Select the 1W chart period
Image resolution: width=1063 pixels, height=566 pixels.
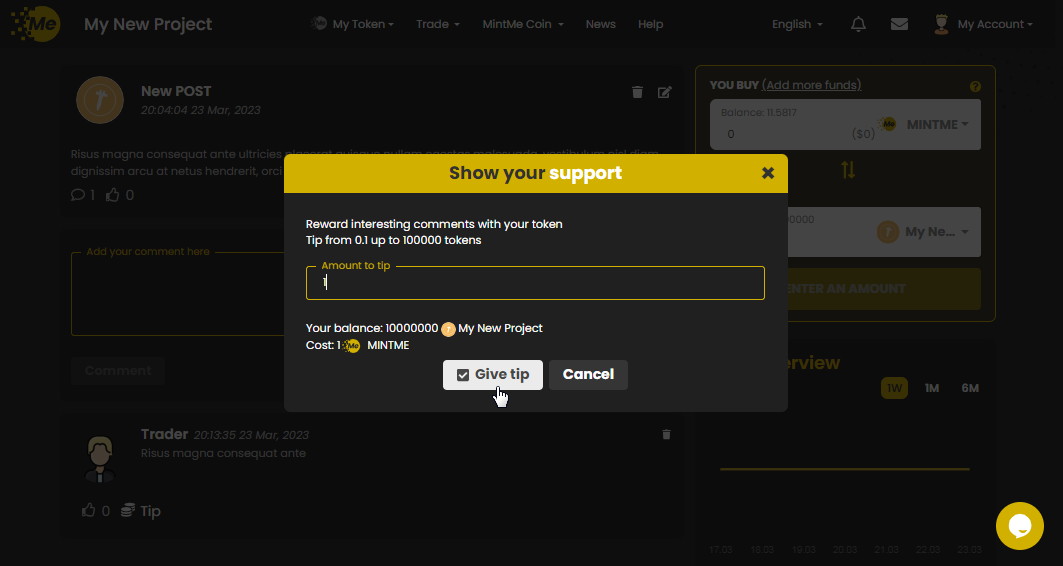tap(894, 388)
